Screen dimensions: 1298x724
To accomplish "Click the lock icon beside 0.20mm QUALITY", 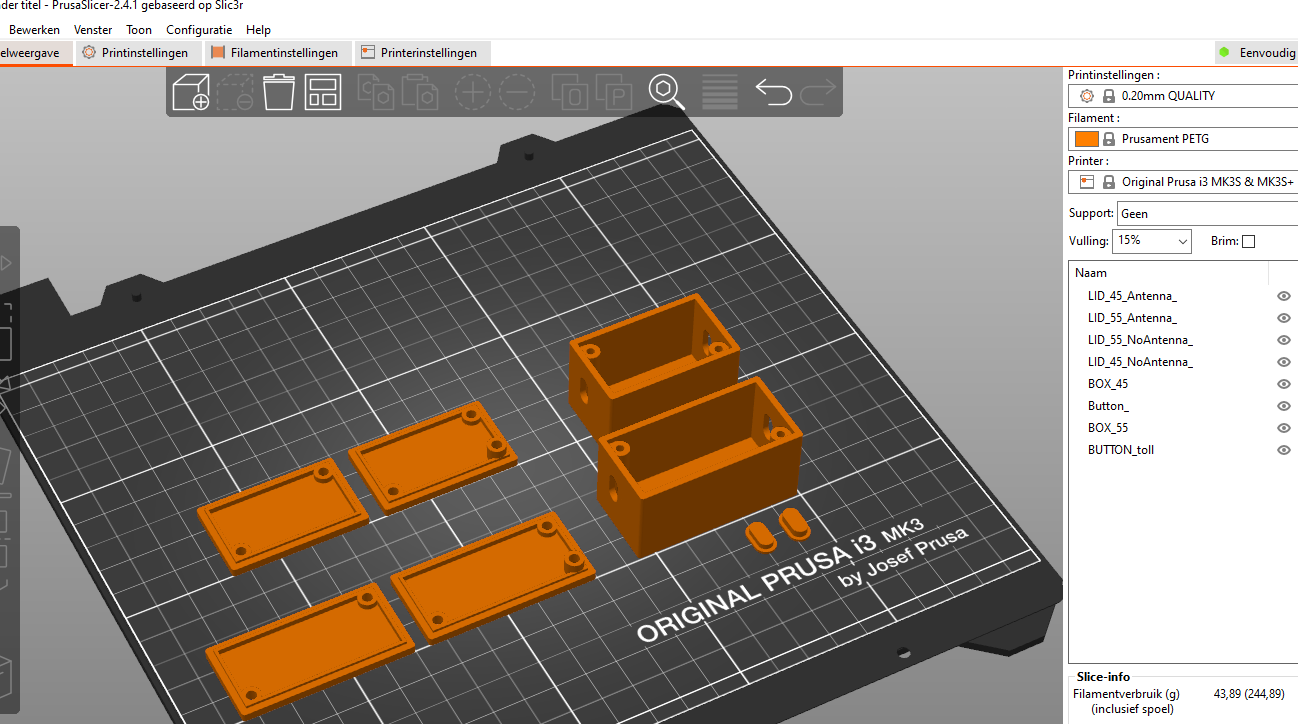I will pyautogui.click(x=1109, y=96).
